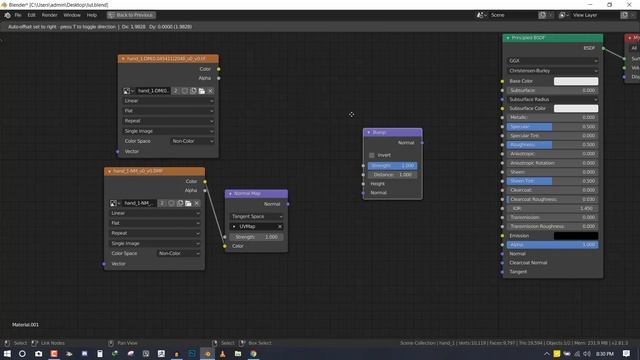Open Chrome from the taskbar
The height and width of the screenshot is (360, 640).
pyautogui.click(x=253, y=354)
